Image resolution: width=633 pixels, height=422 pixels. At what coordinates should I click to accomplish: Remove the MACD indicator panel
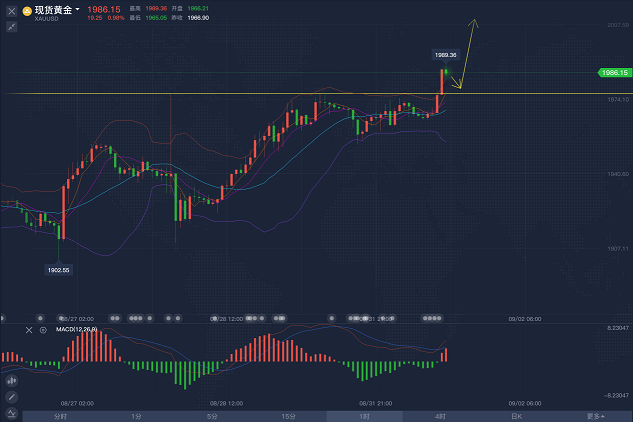[x=29, y=329]
